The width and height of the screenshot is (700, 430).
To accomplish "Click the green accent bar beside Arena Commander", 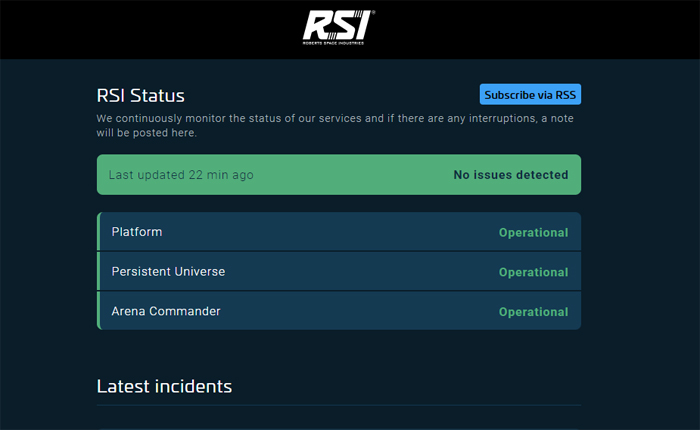I will point(98,311).
